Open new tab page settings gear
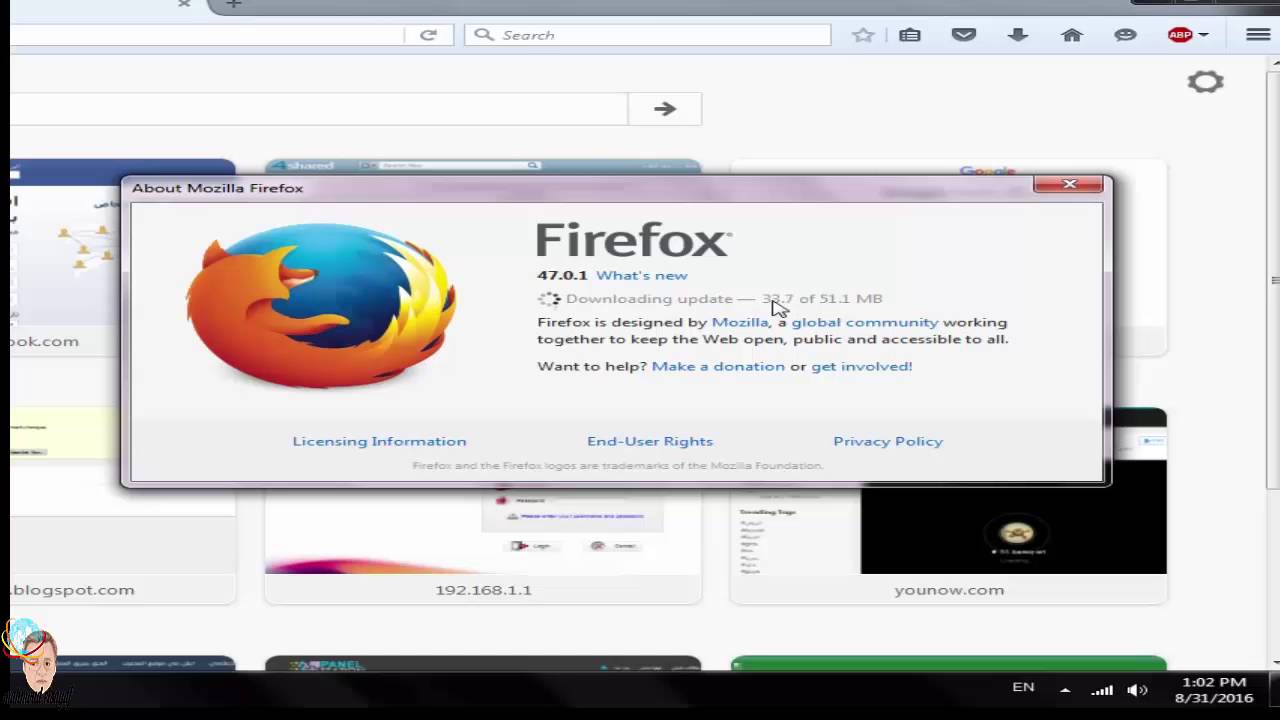1280x720 pixels. [x=1205, y=82]
